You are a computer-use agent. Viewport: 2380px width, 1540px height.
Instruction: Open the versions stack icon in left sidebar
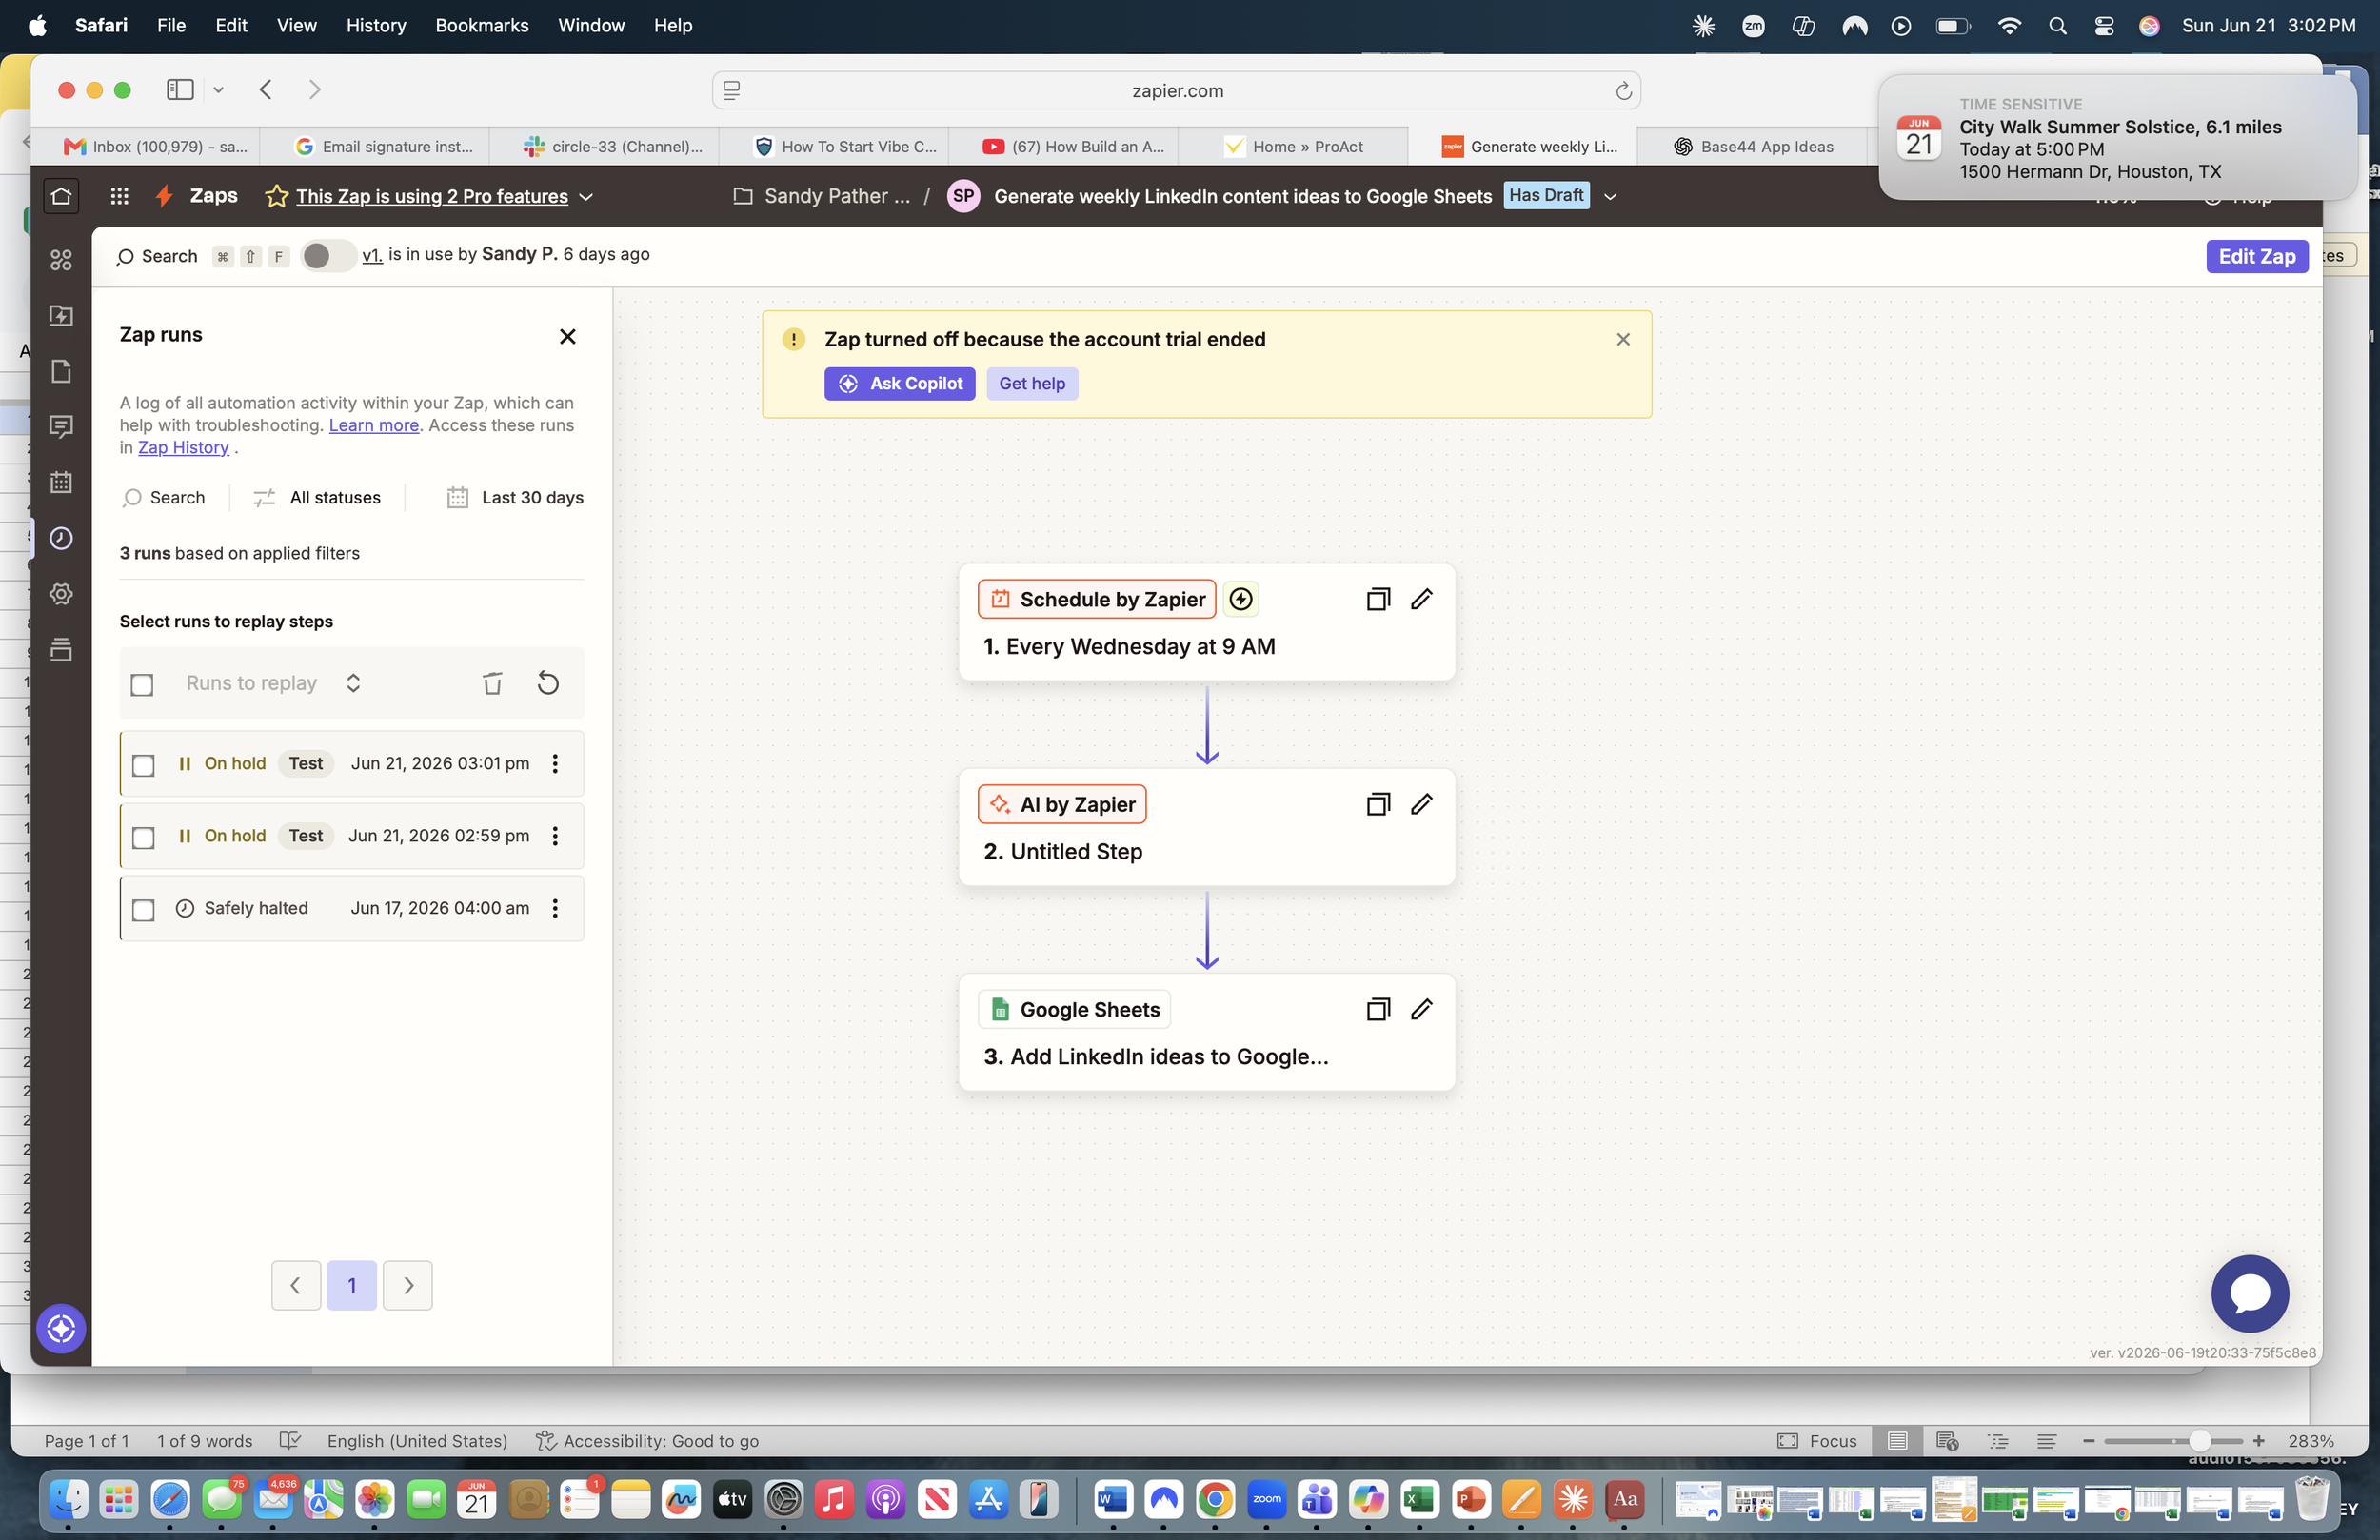click(61, 650)
